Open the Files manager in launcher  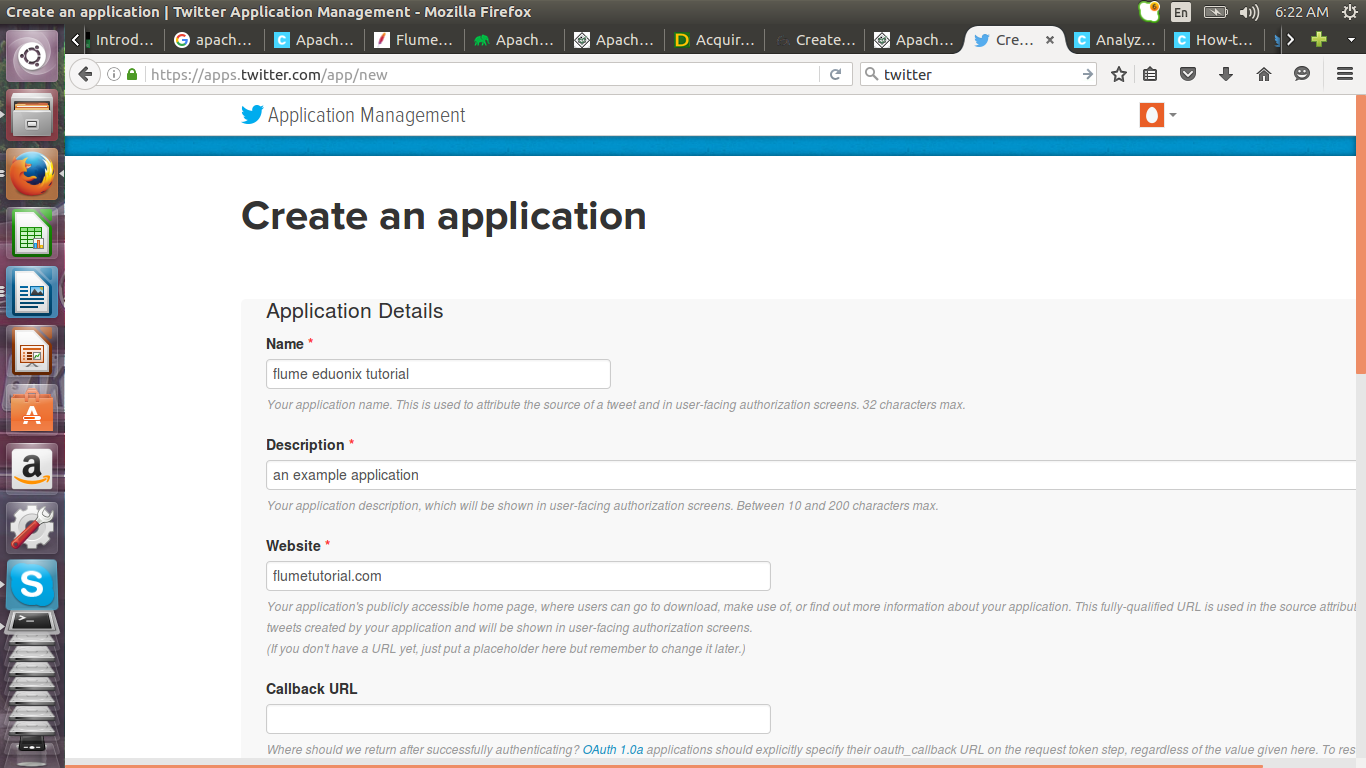(x=32, y=115)
